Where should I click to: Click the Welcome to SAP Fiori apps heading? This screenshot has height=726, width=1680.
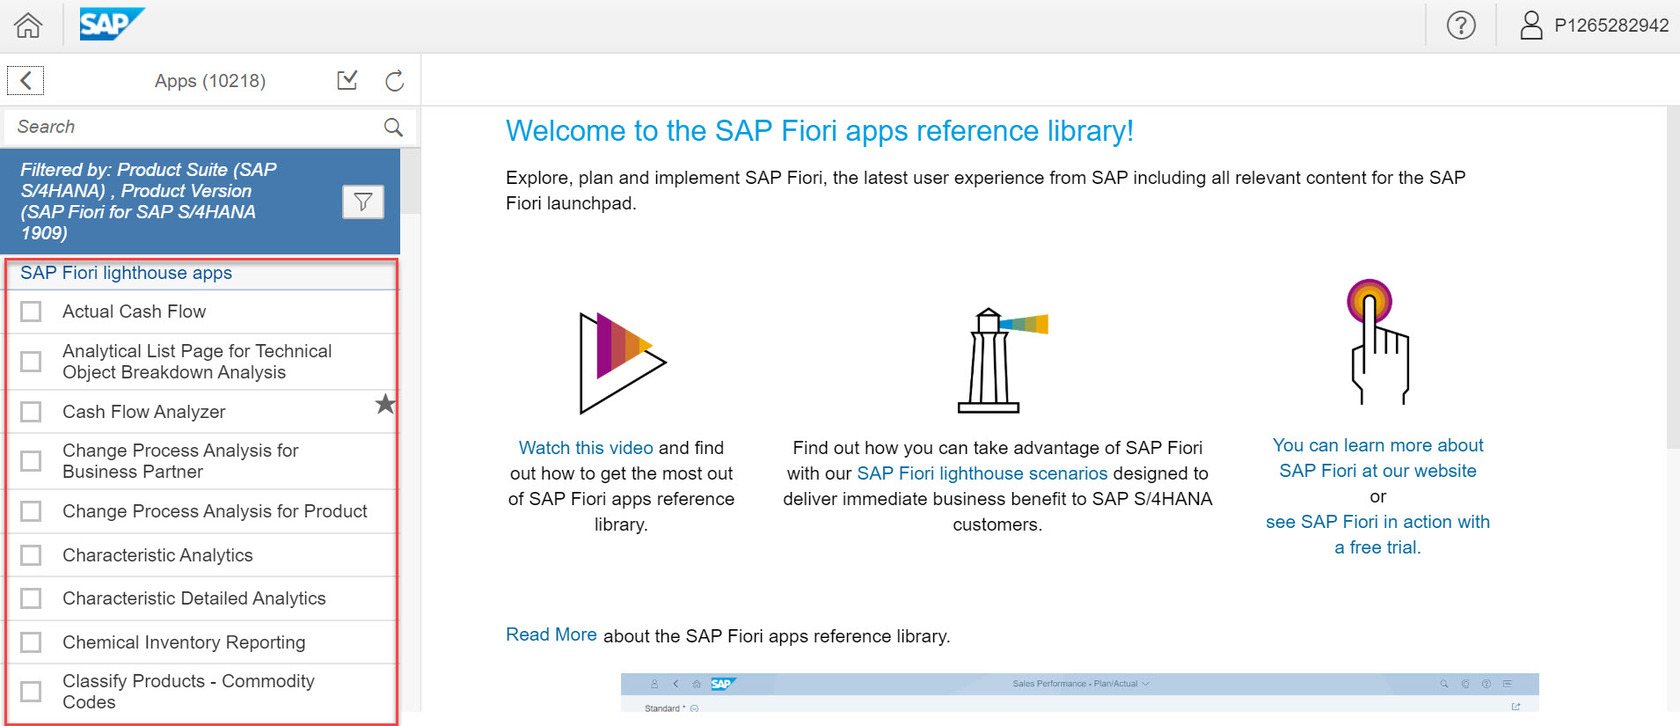pos(820,131)
